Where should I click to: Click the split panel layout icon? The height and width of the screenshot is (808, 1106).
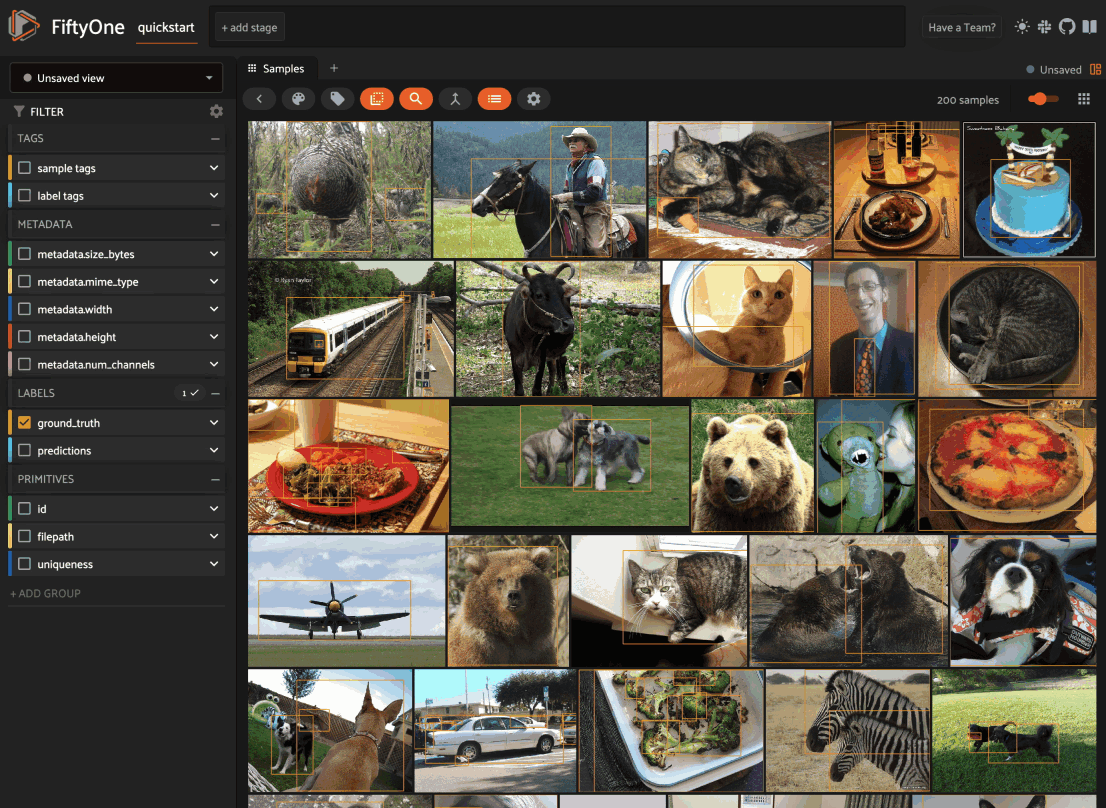tap(1095, 69)
